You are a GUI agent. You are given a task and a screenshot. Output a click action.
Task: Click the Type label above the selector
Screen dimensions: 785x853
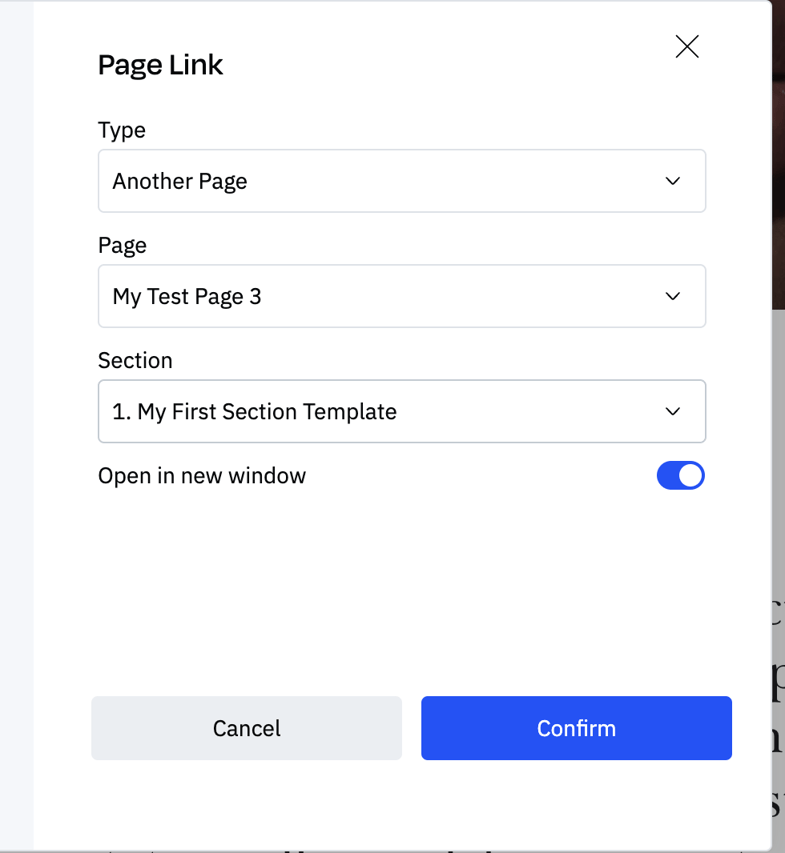tap(121, 130)
